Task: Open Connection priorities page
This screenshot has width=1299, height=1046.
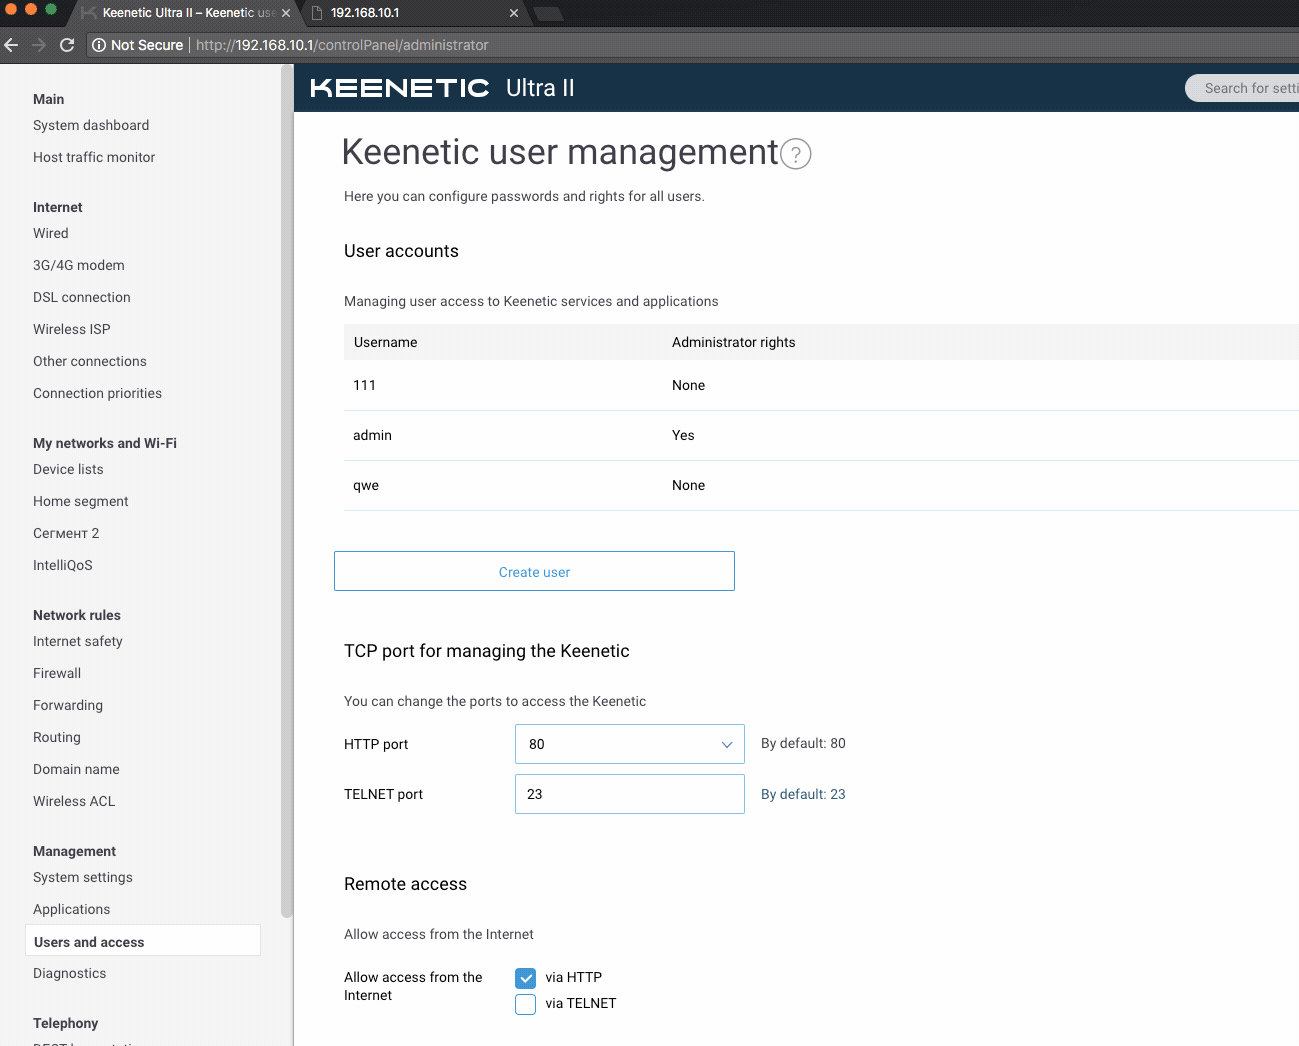Action: click(x=97, y=393)
